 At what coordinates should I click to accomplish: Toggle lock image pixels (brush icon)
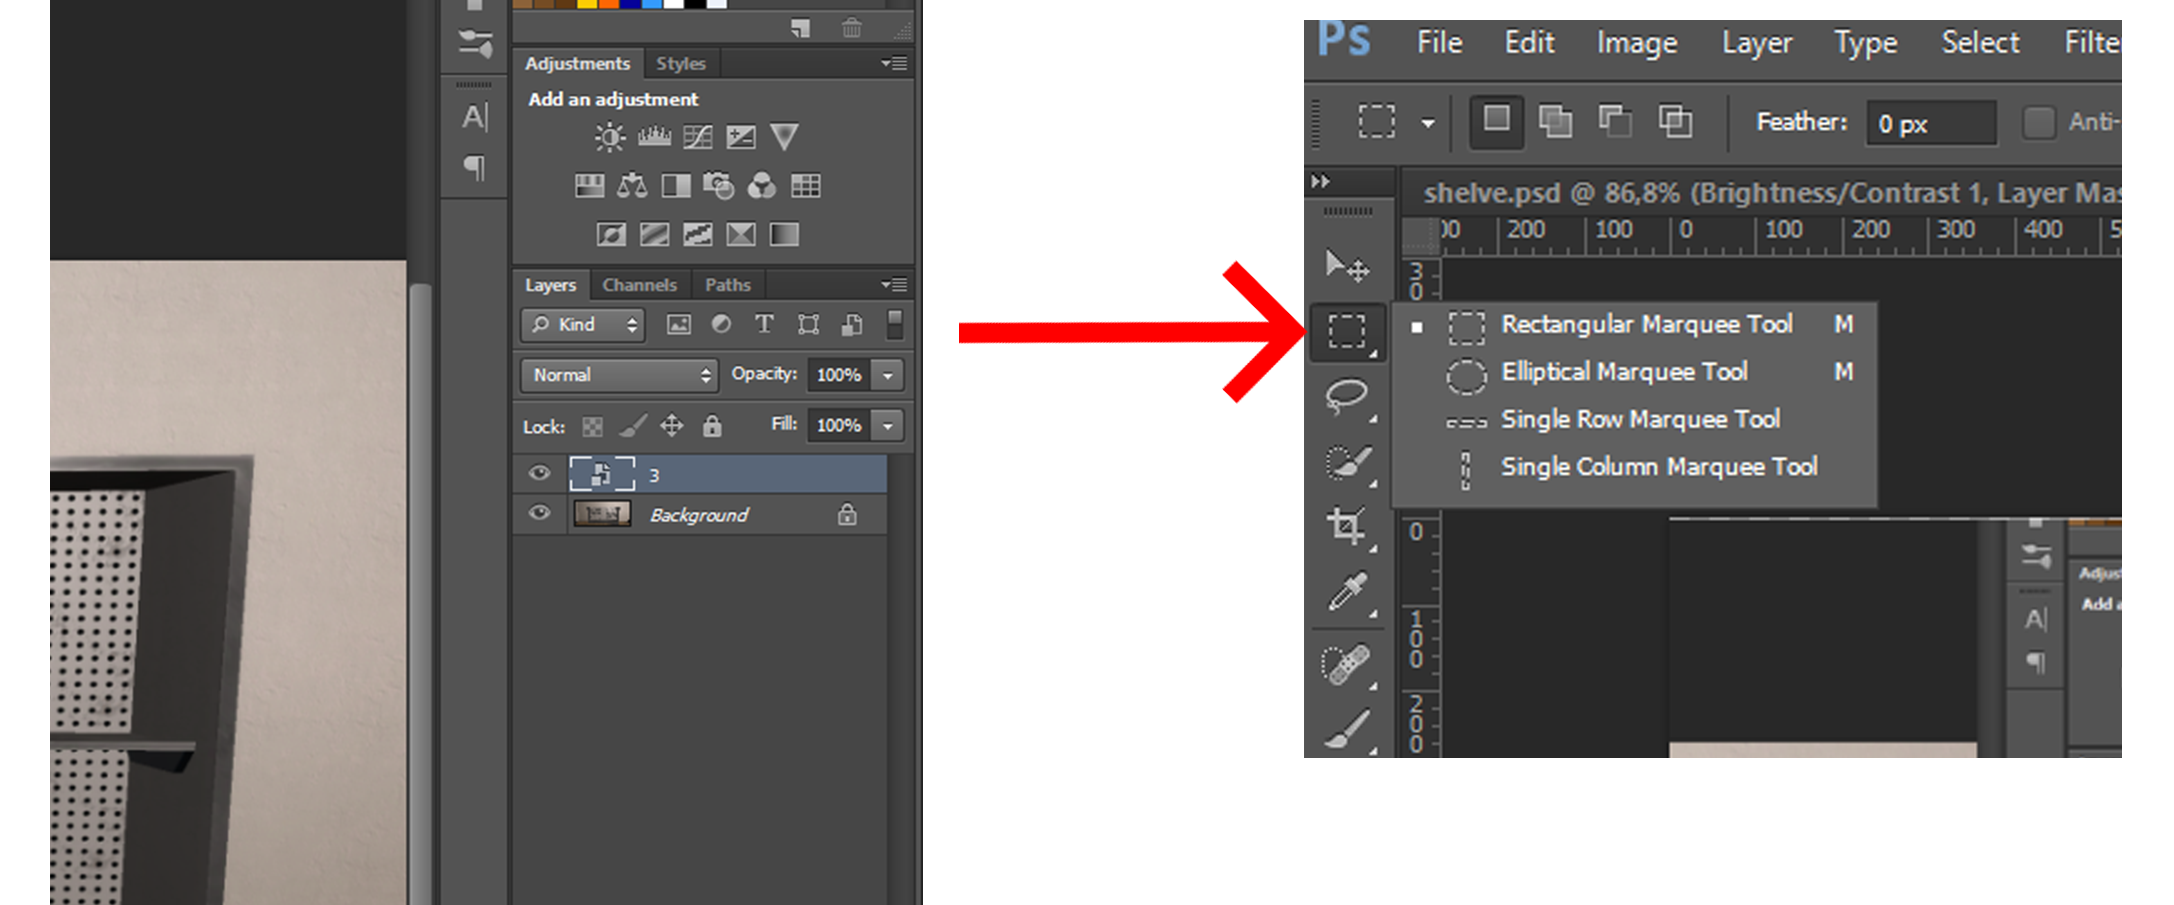tap(633, 426)
